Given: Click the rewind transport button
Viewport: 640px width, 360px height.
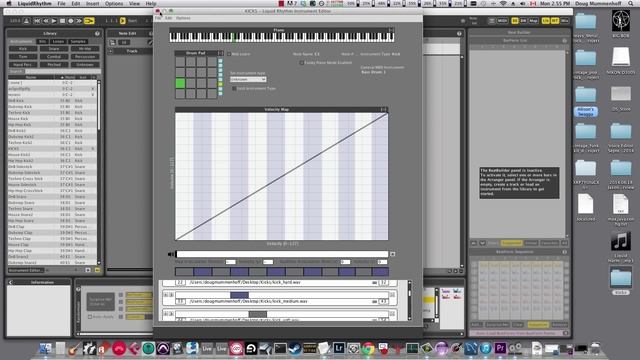Looking at the screenshot, I should pos(46,21).
